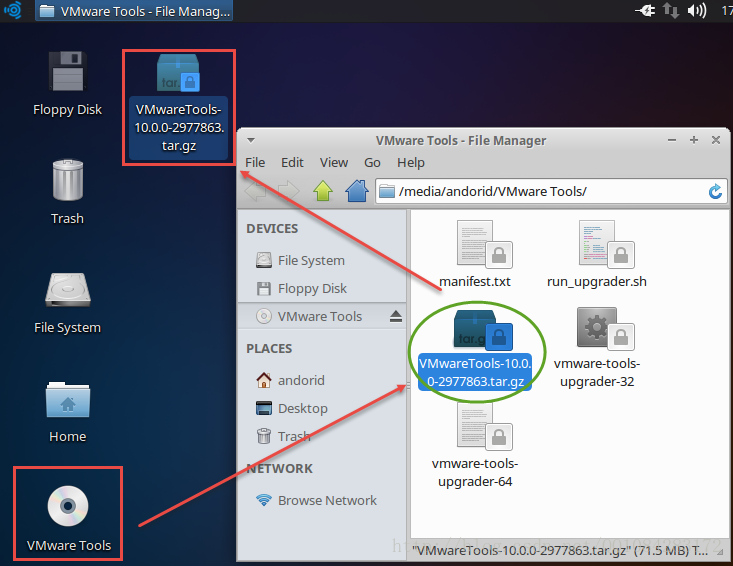Select the VMwareTools tar.gz archive on the desktop
Viewport: 733px width, 566px height.
click(x=179, y=107)
